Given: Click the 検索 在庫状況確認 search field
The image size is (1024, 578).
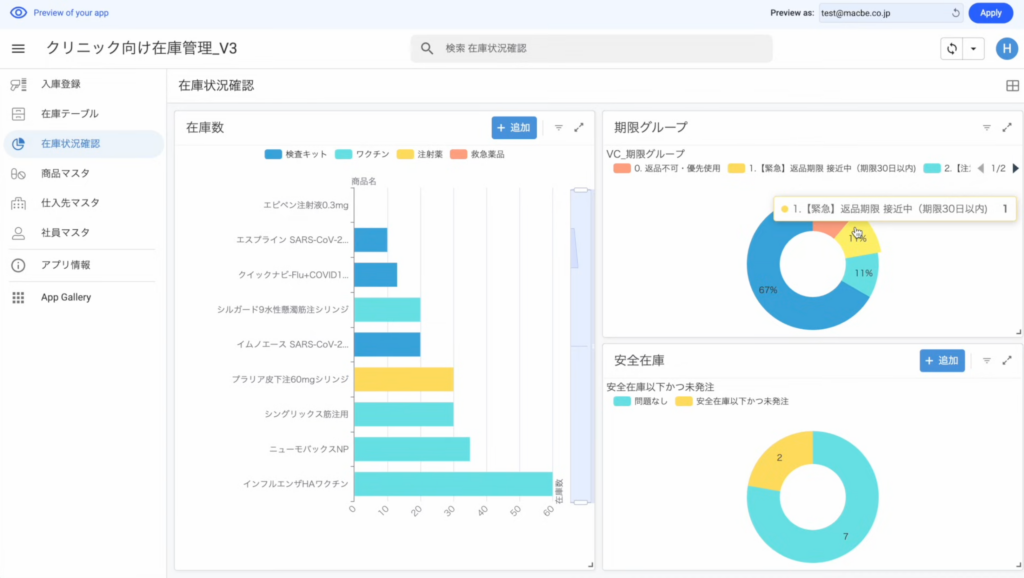Looking at the screenshot, I should [591, 49].
